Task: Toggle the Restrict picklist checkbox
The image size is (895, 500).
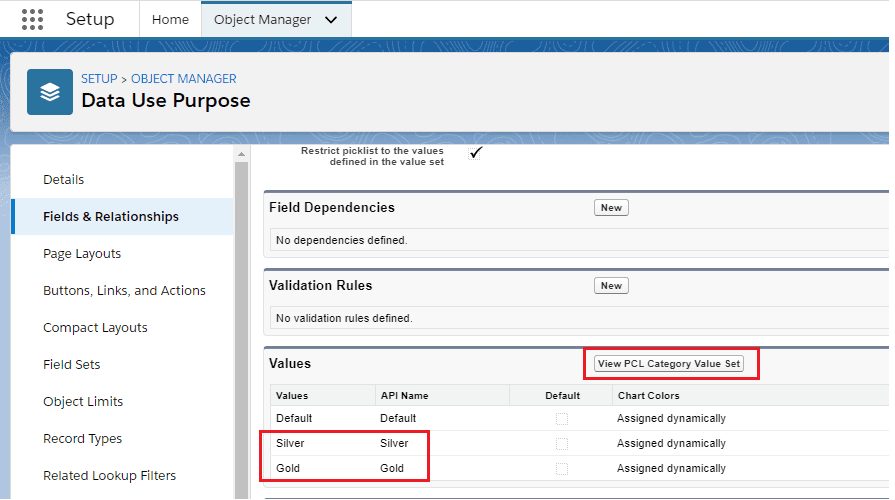Action: (x=476, y=152)
